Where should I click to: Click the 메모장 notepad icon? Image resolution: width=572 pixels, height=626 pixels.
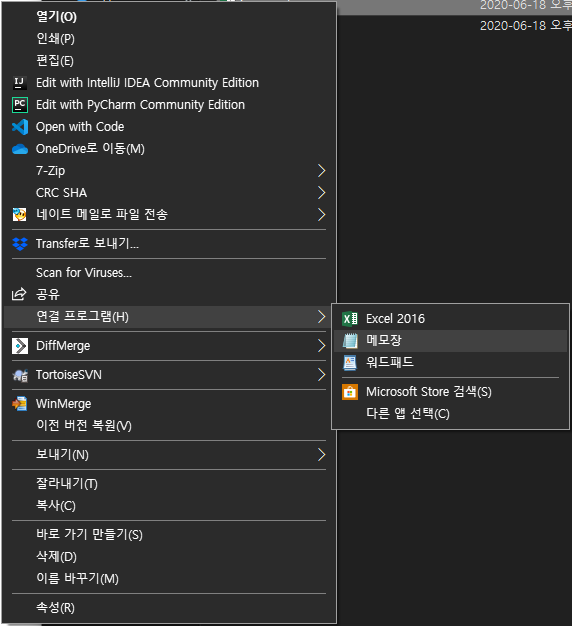pyautogui.click(x=350, y=341)
